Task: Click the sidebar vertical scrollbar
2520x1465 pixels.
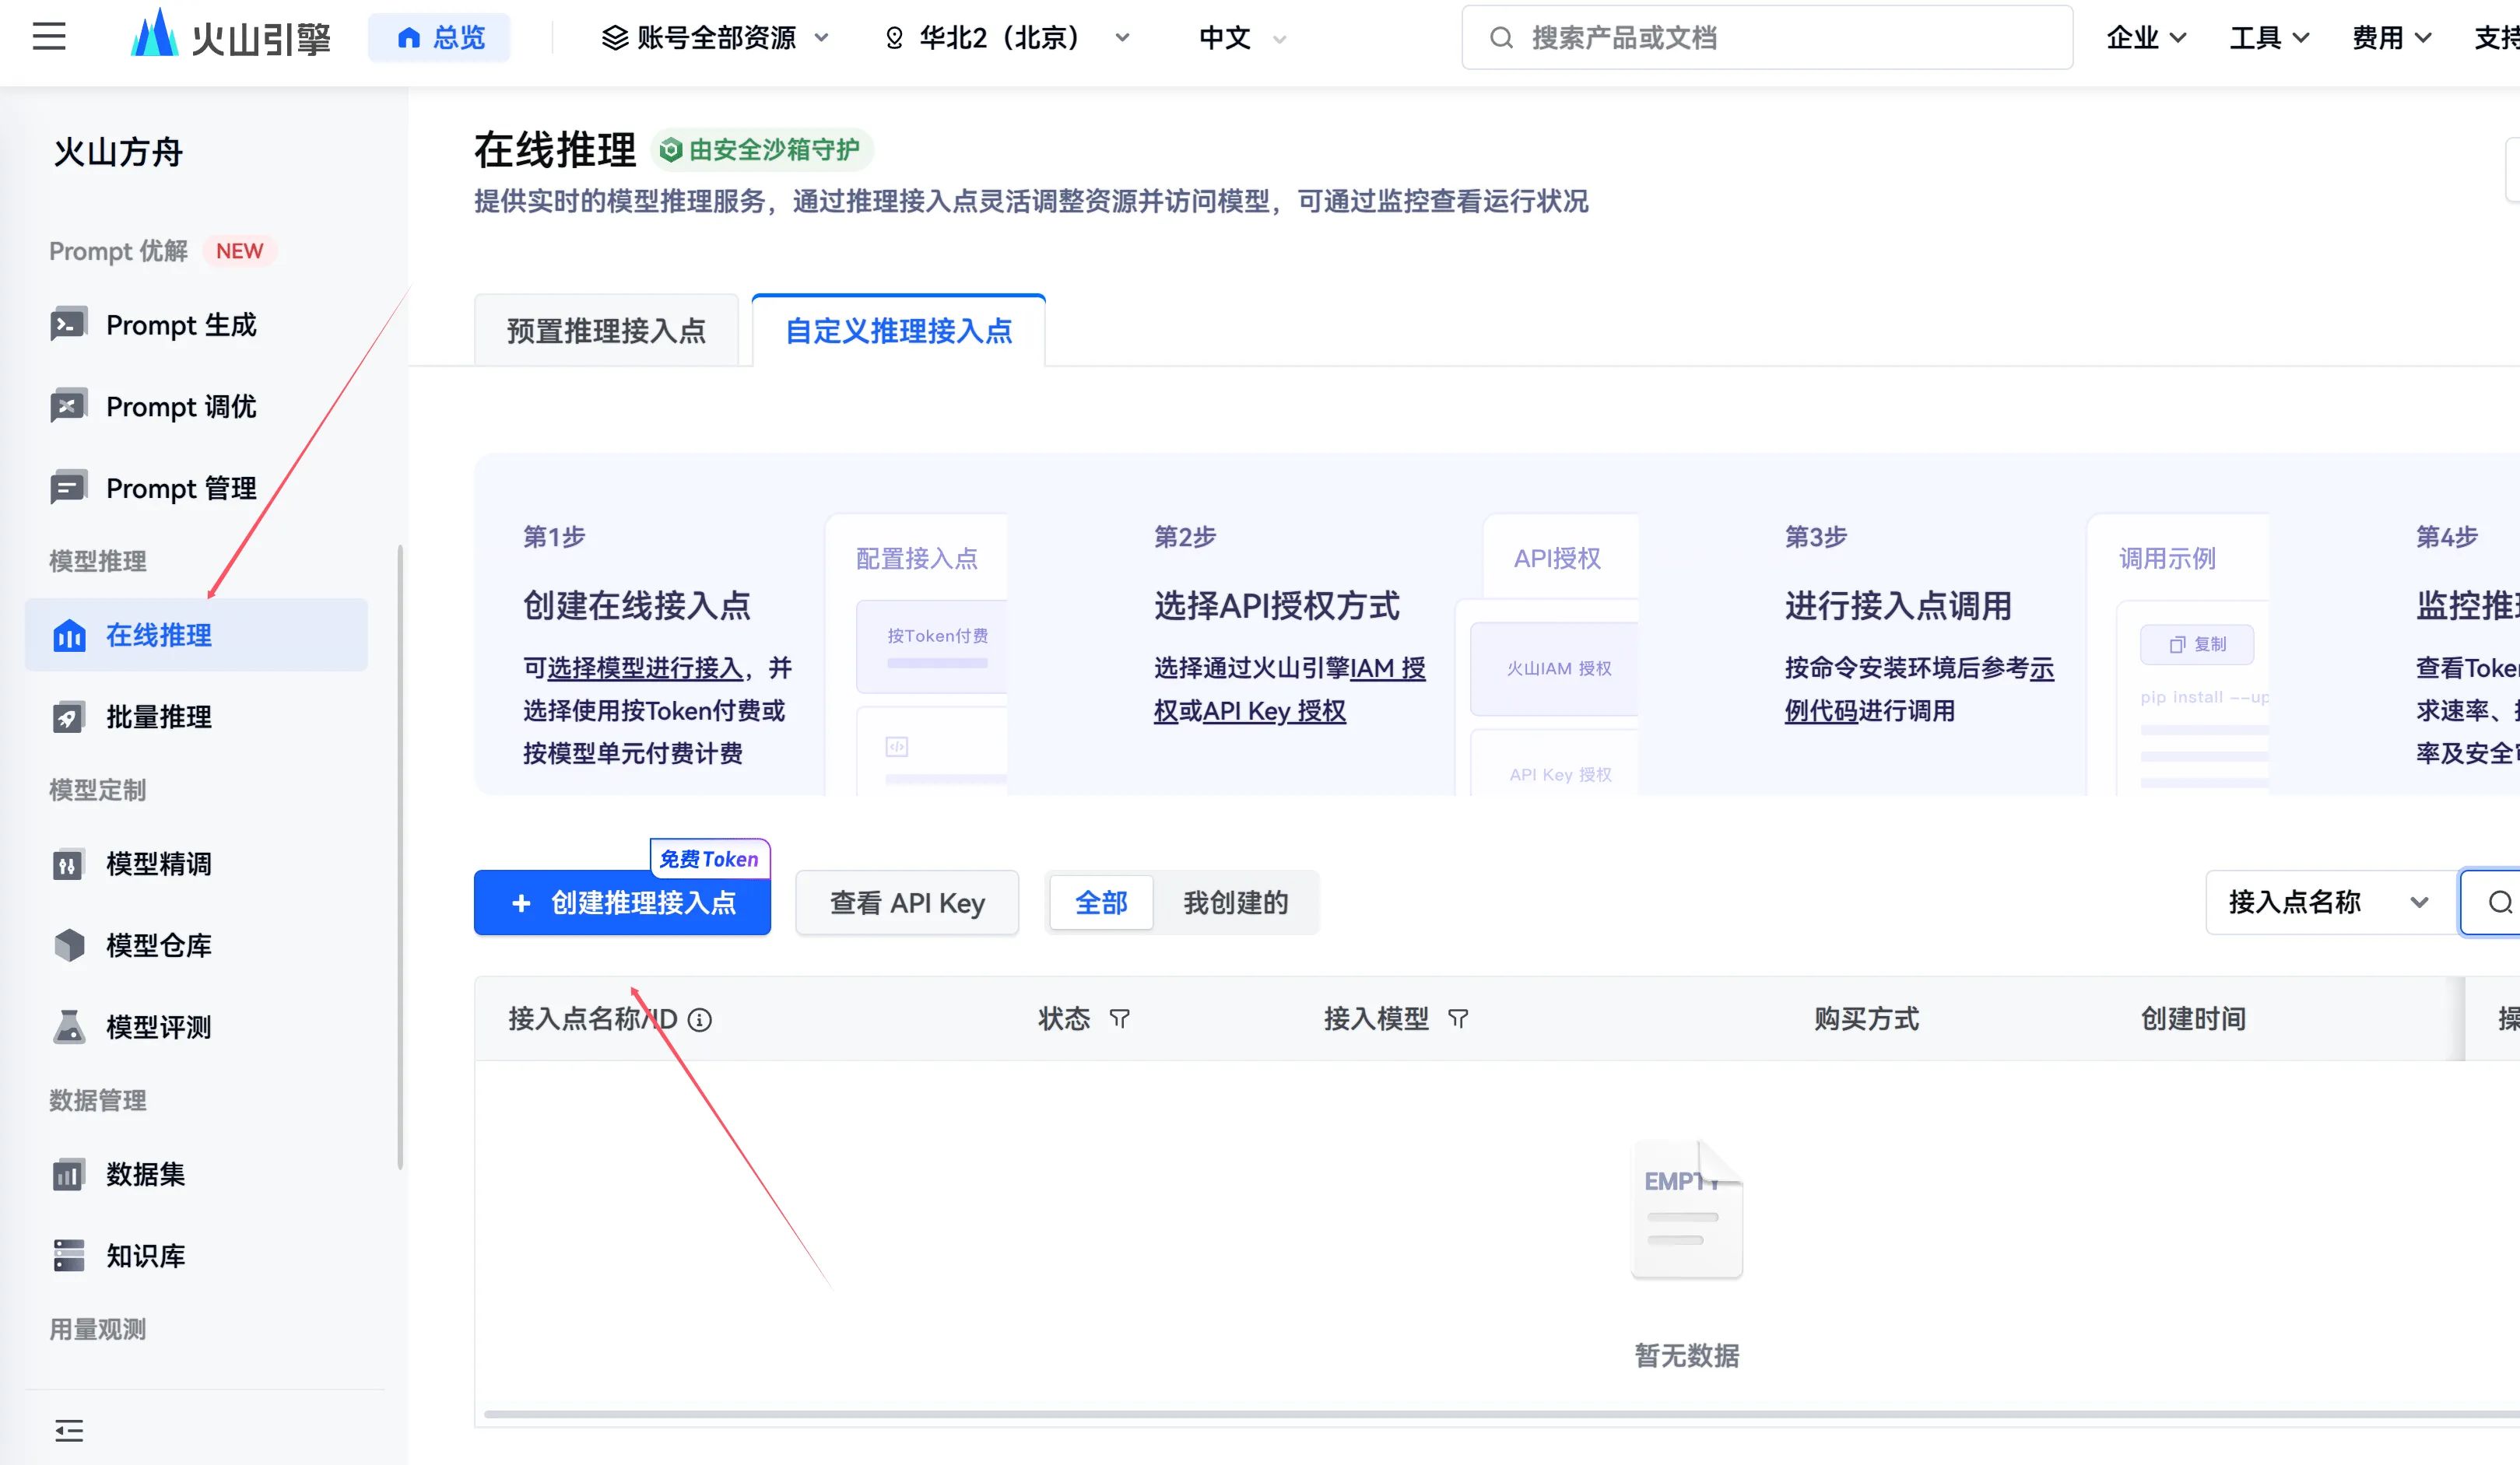Action: point(400,857)
